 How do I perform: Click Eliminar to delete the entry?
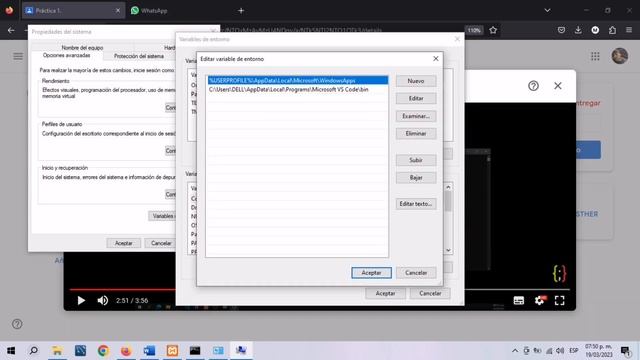coord(416,133)
